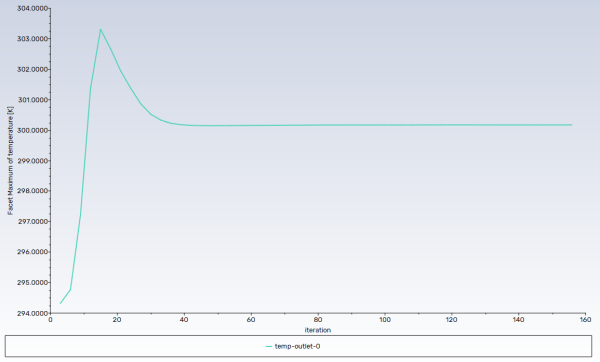Screen dimensions: 600x362
Task: Click the teal legend line marker
Action: coord(269,346)
